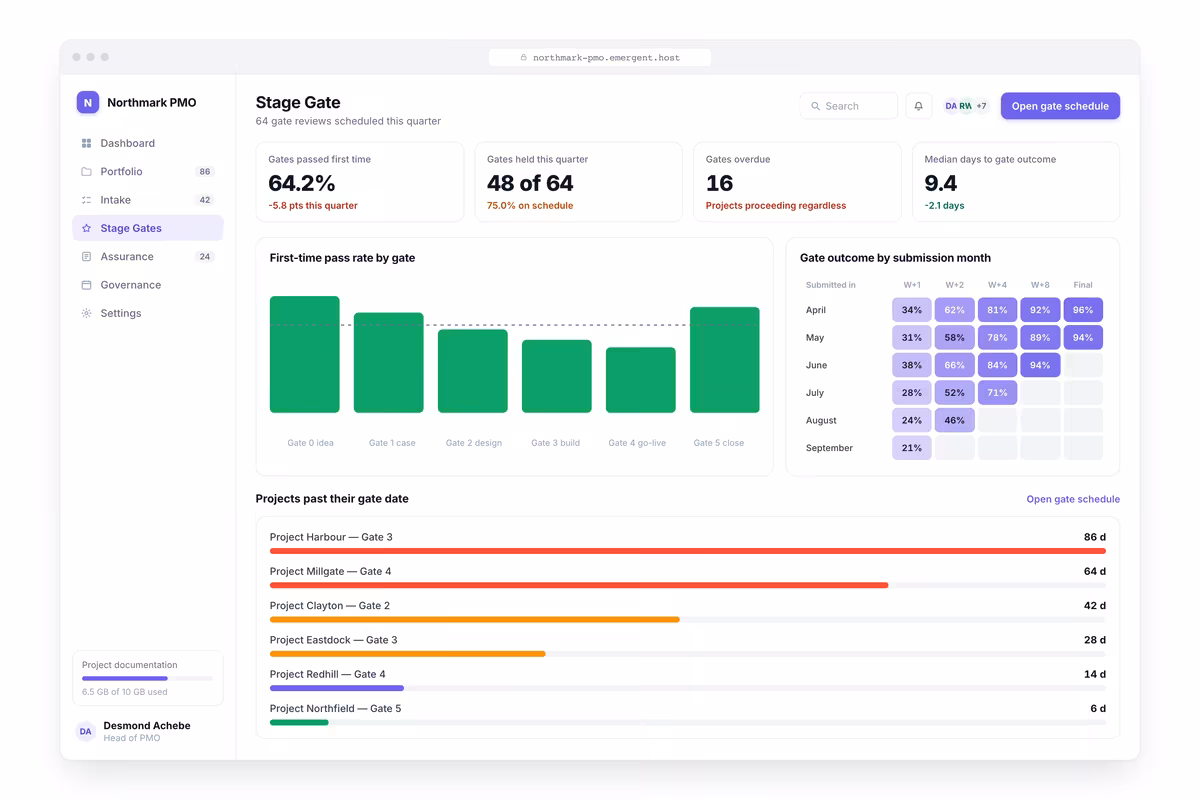Open notifications with the bell icon

pos(918,106)
